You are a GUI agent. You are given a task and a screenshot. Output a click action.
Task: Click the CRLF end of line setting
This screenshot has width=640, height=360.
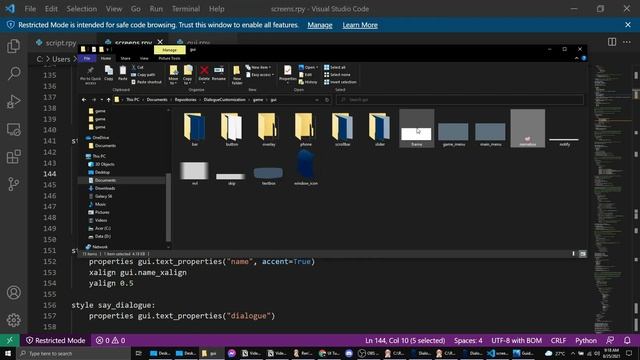(x=558, y=340)
